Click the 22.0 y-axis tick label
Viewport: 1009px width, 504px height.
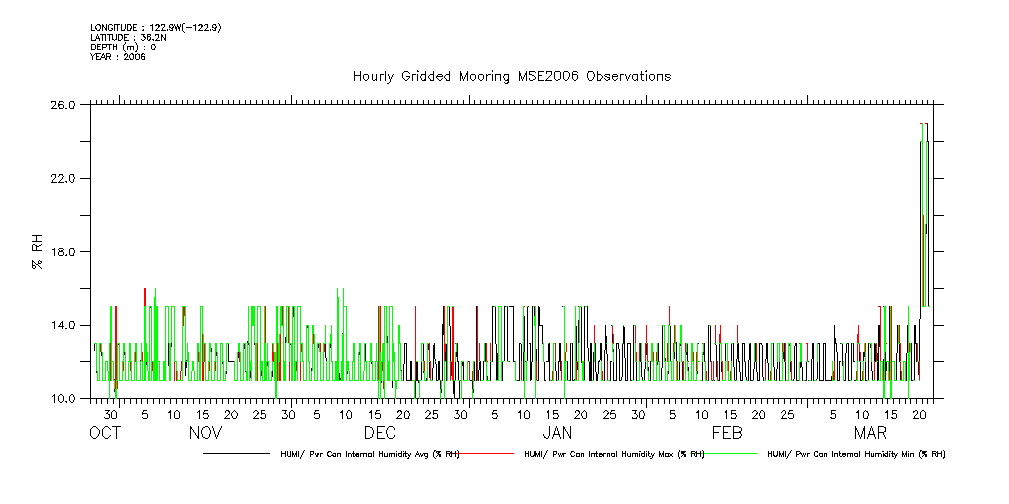[x=64, y=178]
